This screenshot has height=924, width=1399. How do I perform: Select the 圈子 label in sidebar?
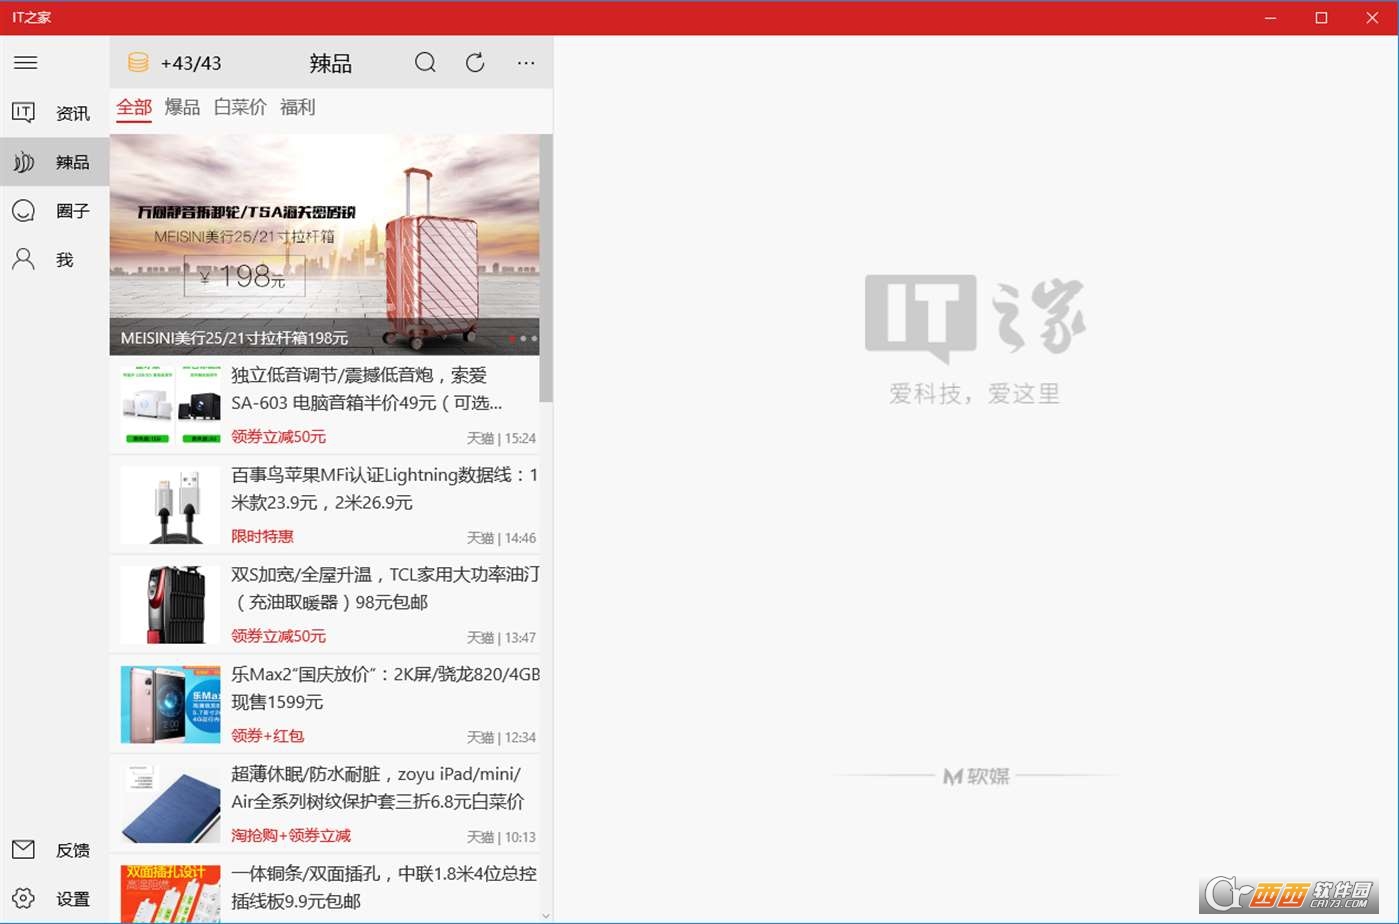click(x=73, y=211)
